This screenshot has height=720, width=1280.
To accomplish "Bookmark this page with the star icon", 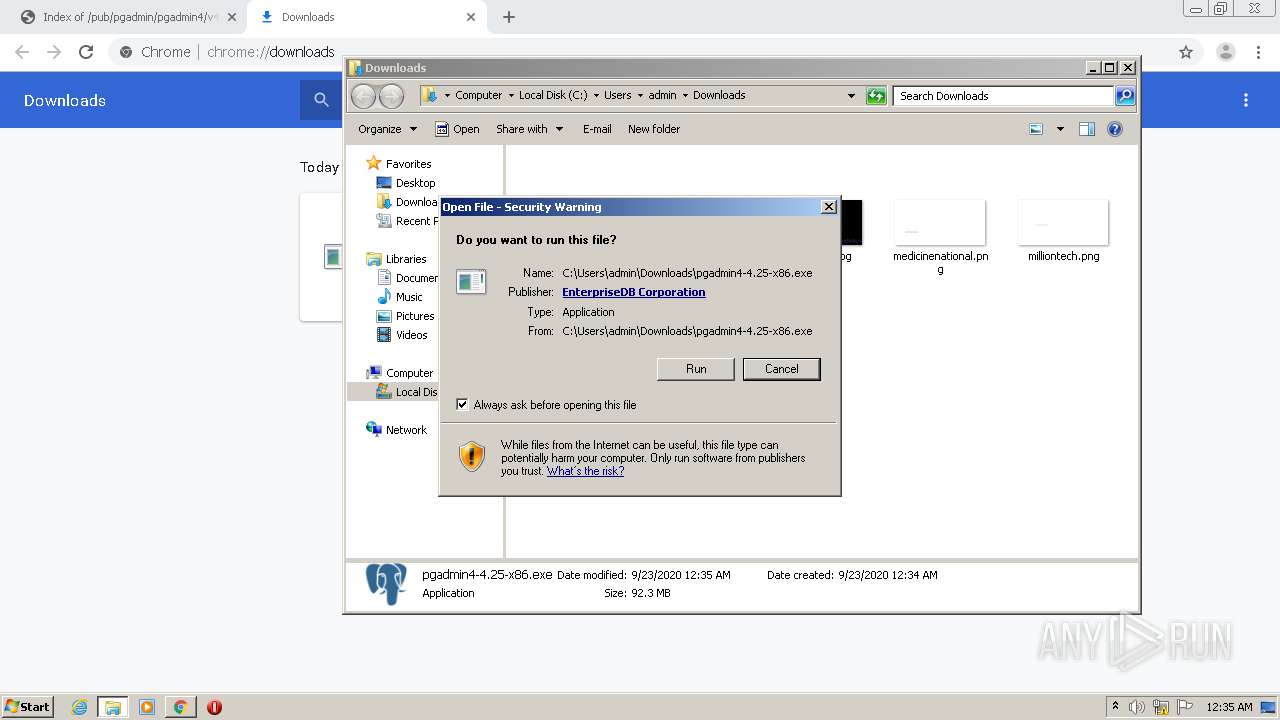I will (1186, 52).
